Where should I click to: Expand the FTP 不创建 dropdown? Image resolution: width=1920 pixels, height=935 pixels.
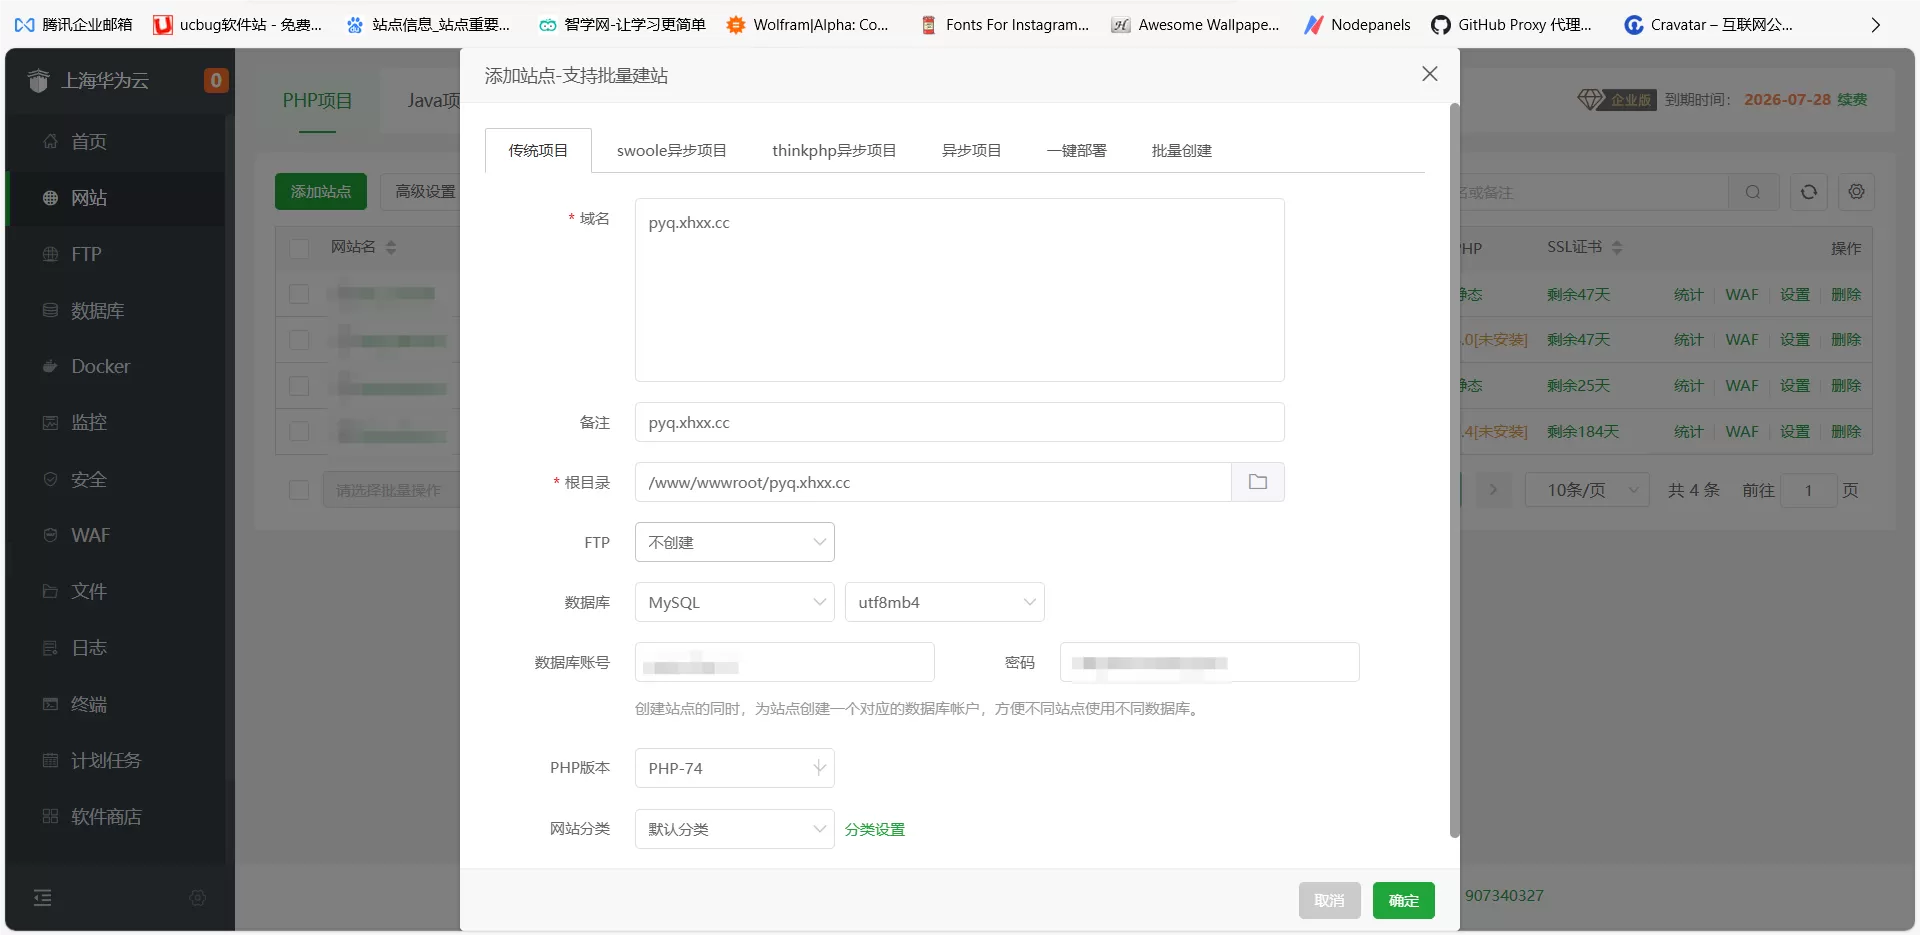(x=734, y=542)
